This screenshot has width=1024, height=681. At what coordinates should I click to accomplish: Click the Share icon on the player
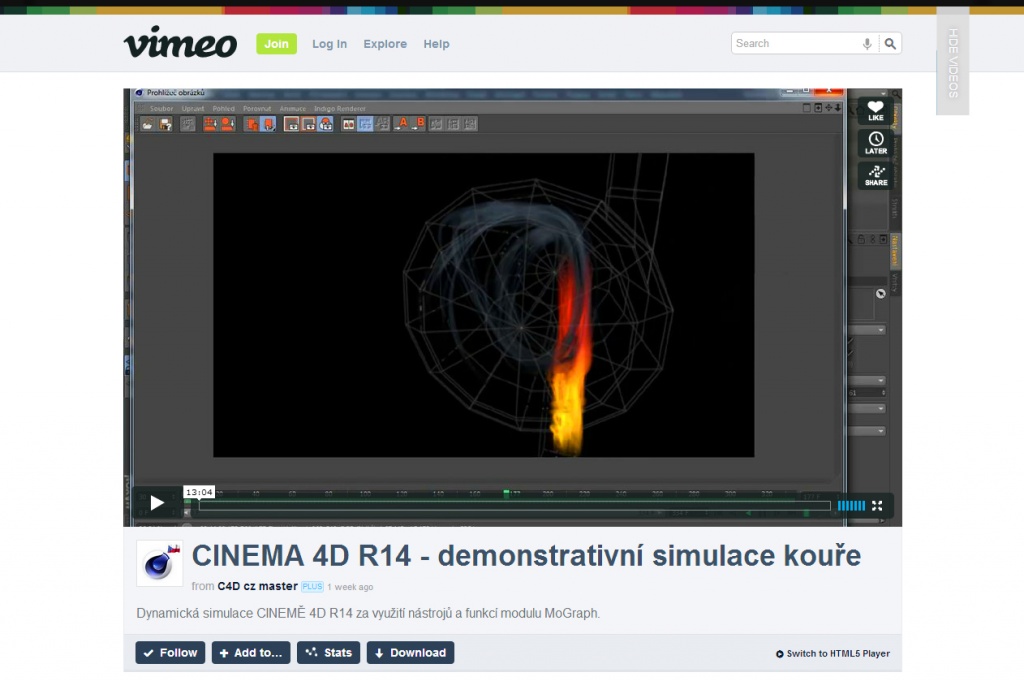[x=876, y=175]
